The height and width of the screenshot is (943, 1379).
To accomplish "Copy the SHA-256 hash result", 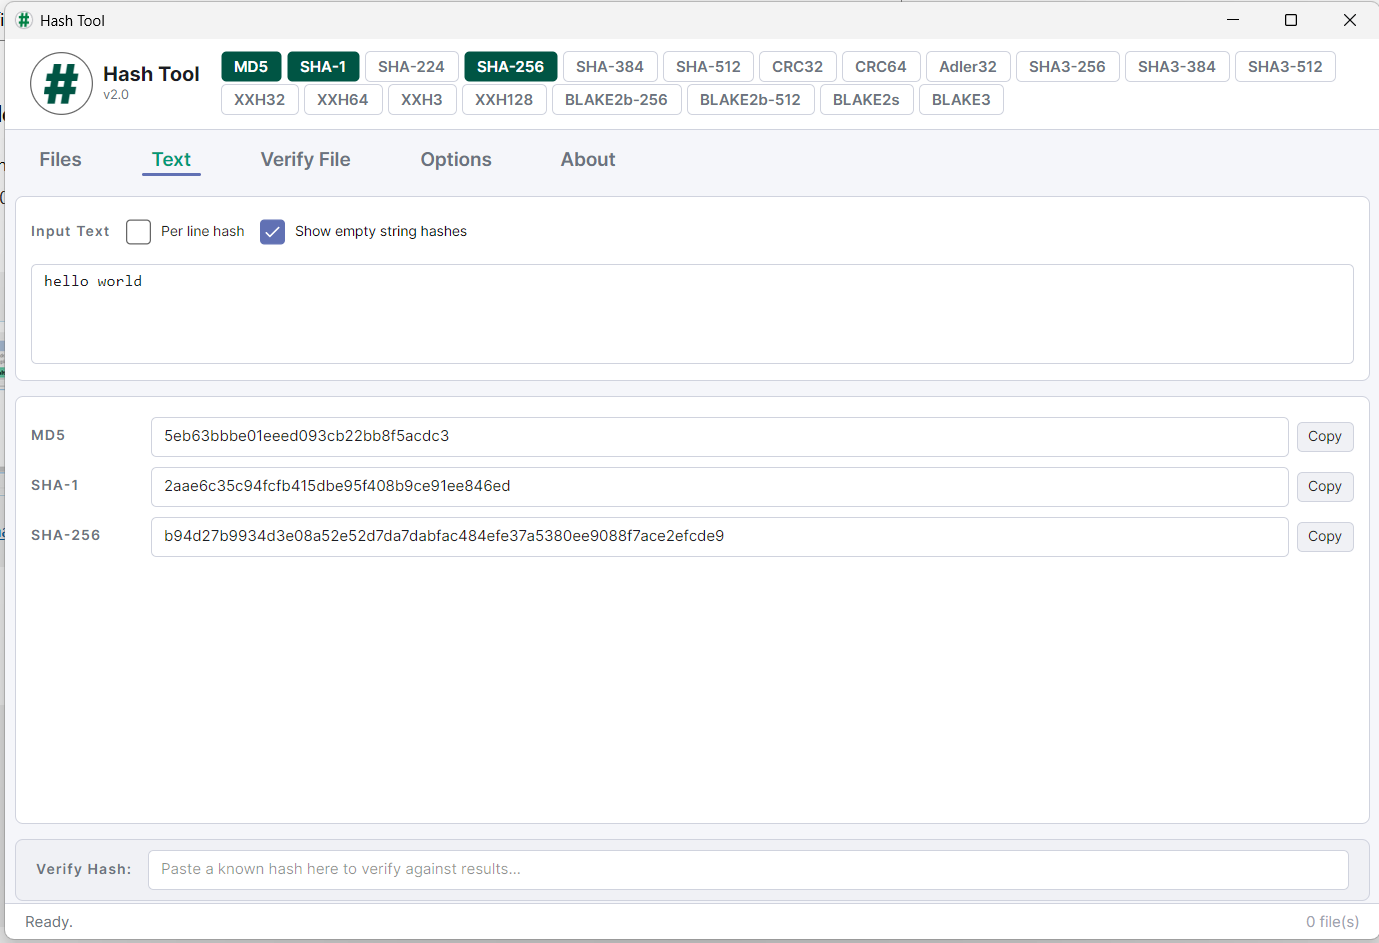I will point(1324,536).
